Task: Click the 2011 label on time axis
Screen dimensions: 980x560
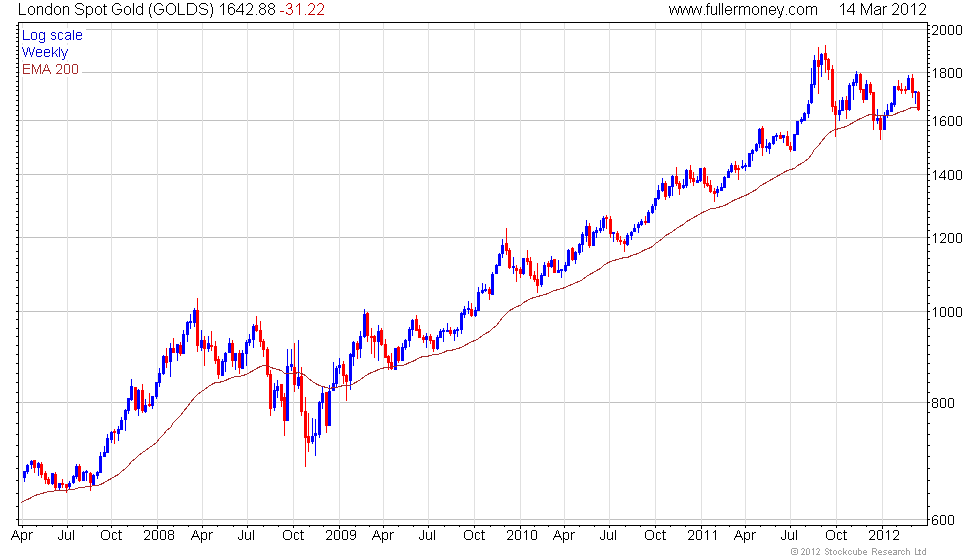Action: click(702, 536)
